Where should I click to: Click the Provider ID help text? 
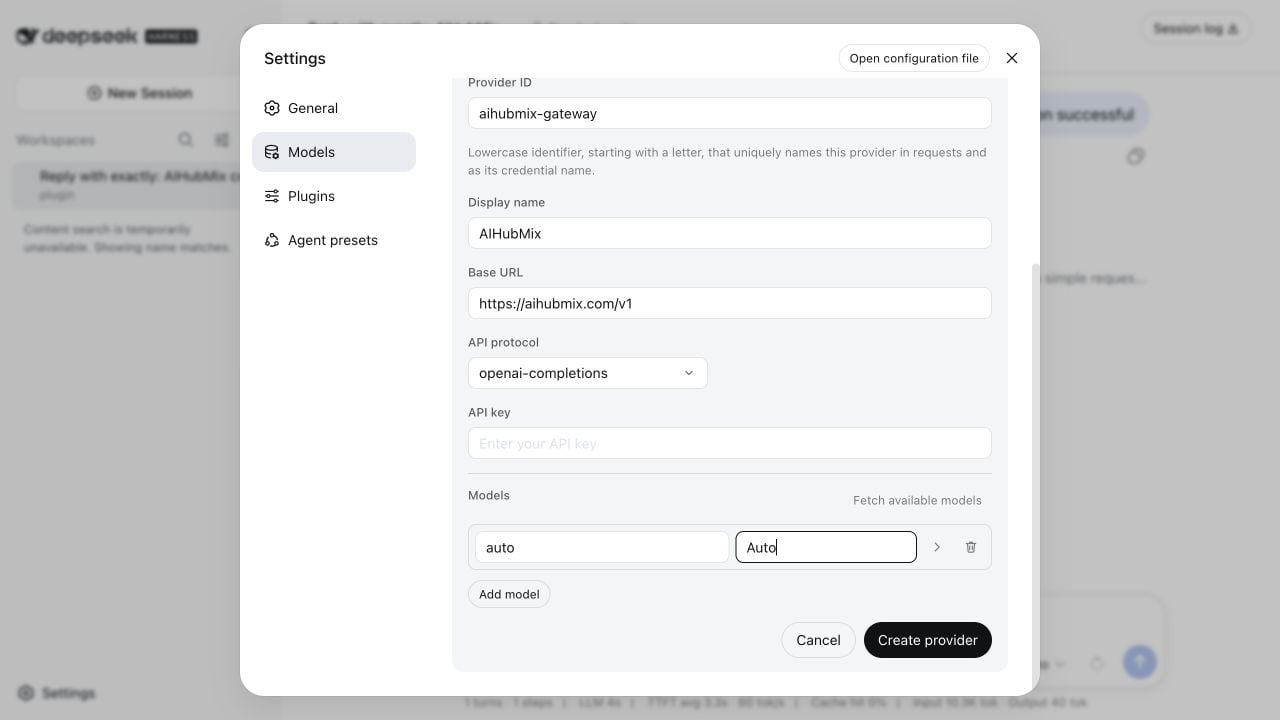pyautogui.click(x=727, y=161)
